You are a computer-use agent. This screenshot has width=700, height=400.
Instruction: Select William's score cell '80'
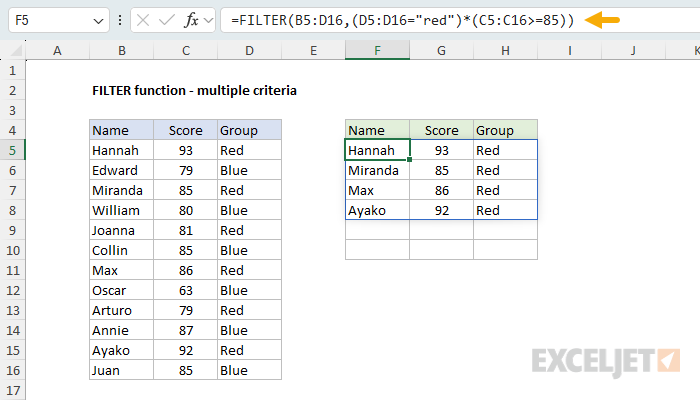coord(186,210)
